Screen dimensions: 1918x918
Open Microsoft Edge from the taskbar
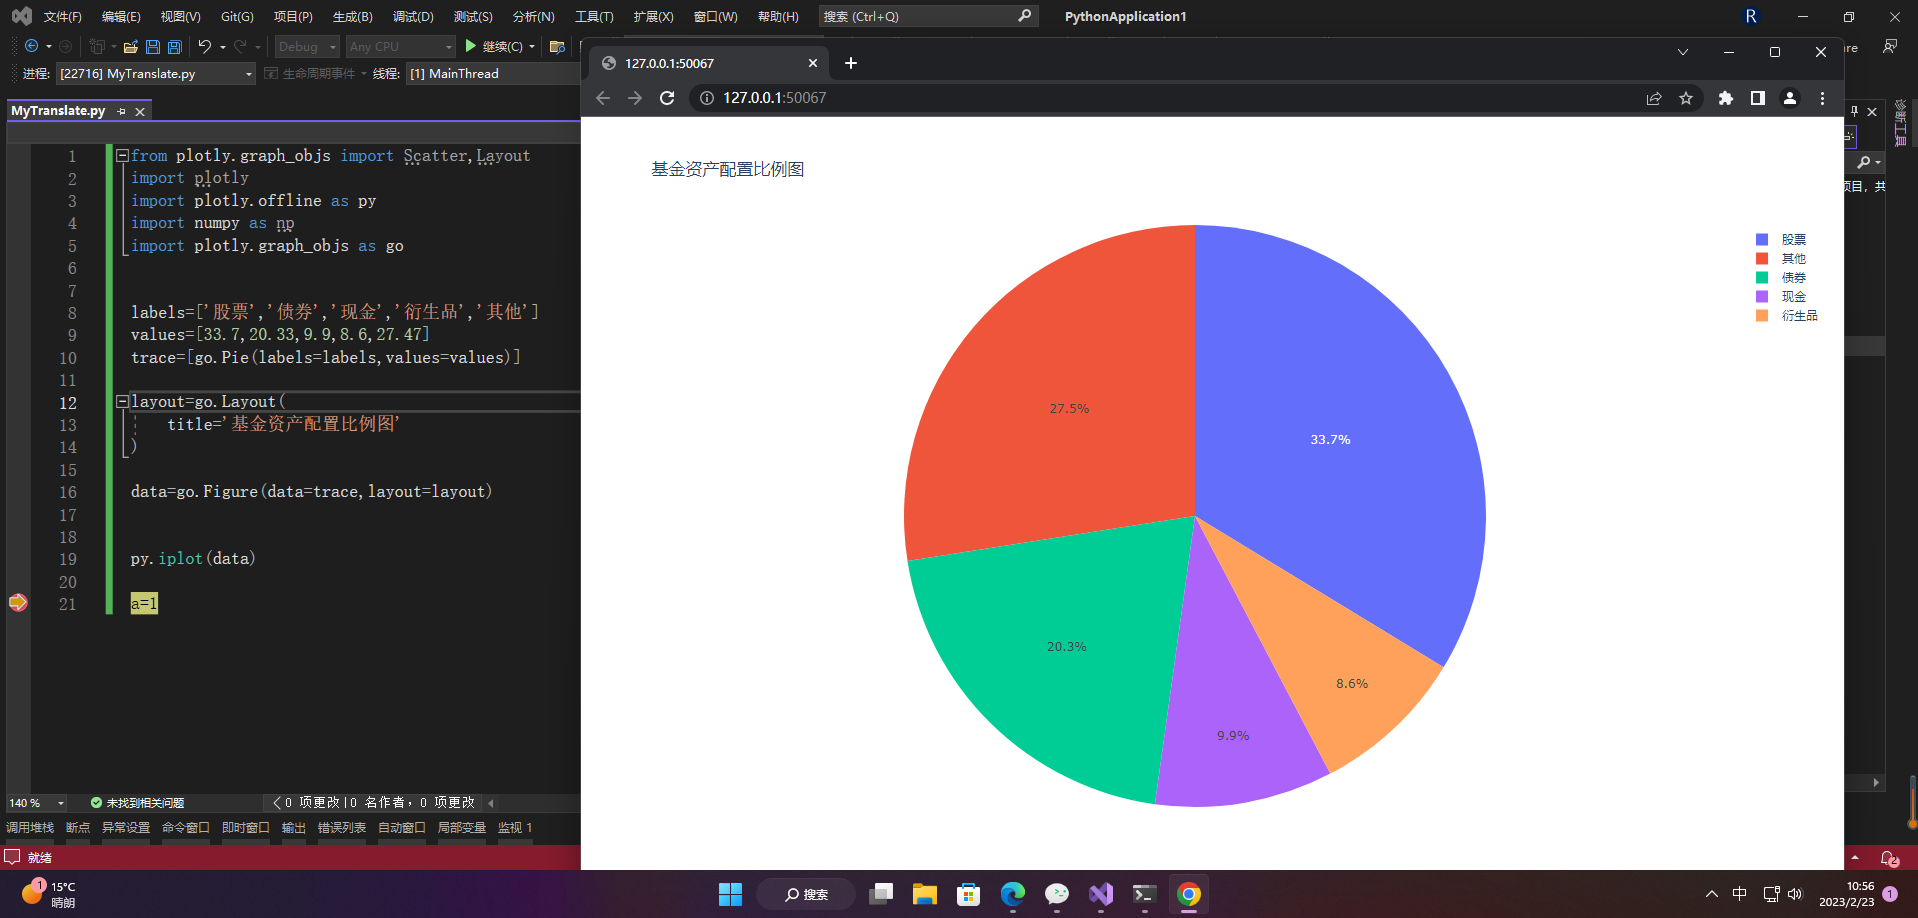(1013, 894)
